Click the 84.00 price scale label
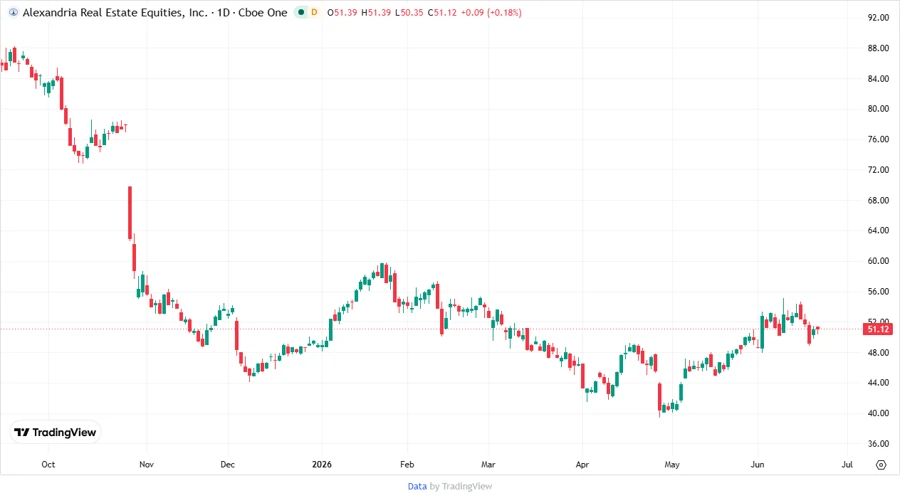The width and height of the screenshot is (900, 498). tap(878, 79)
